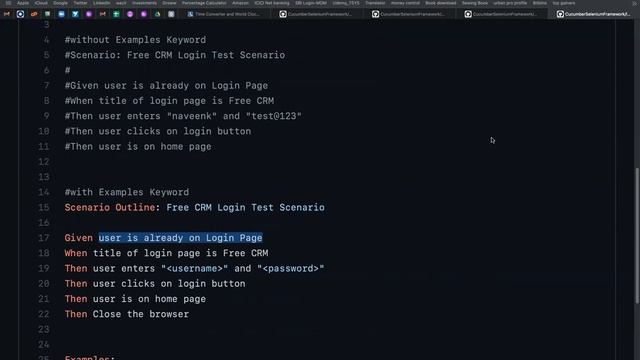Click line number 9 in the gutter
Viewport: 640px width, 360px height.
46,116
